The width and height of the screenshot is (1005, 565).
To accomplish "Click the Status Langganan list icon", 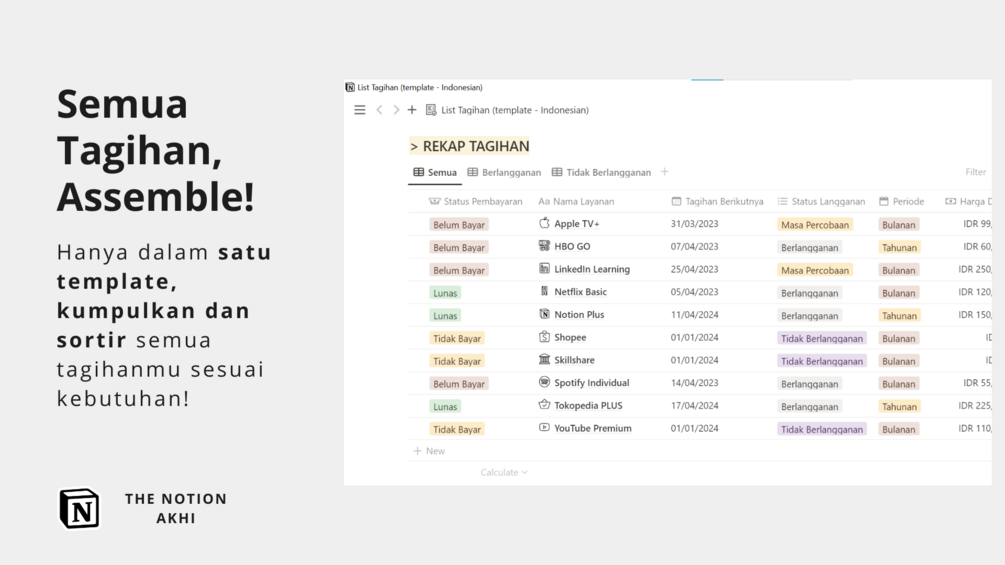I will [783, 201].
